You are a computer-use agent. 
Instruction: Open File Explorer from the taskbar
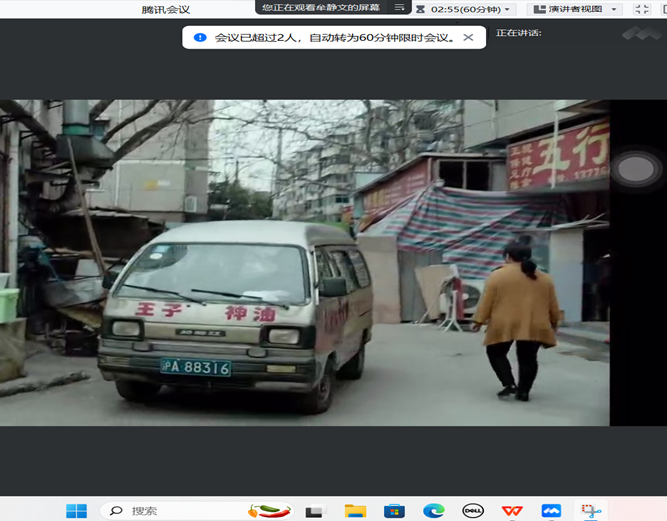tap(355, 510)
